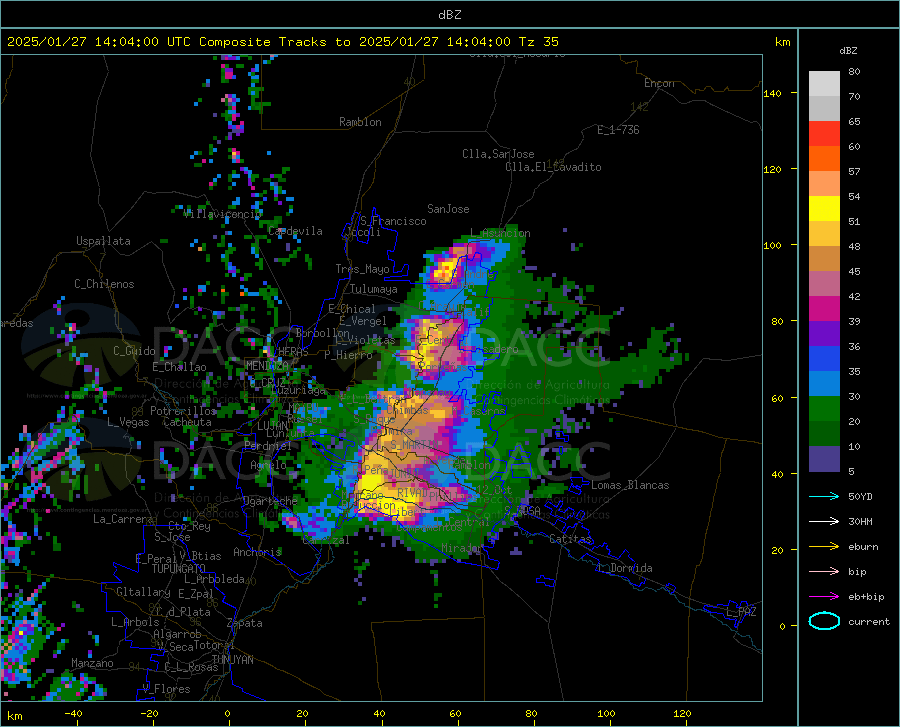Viewport: 900px width, 727px height.
Task: Click the 'Lomas_Blancas' map label
Action: (x=630, y=485)
